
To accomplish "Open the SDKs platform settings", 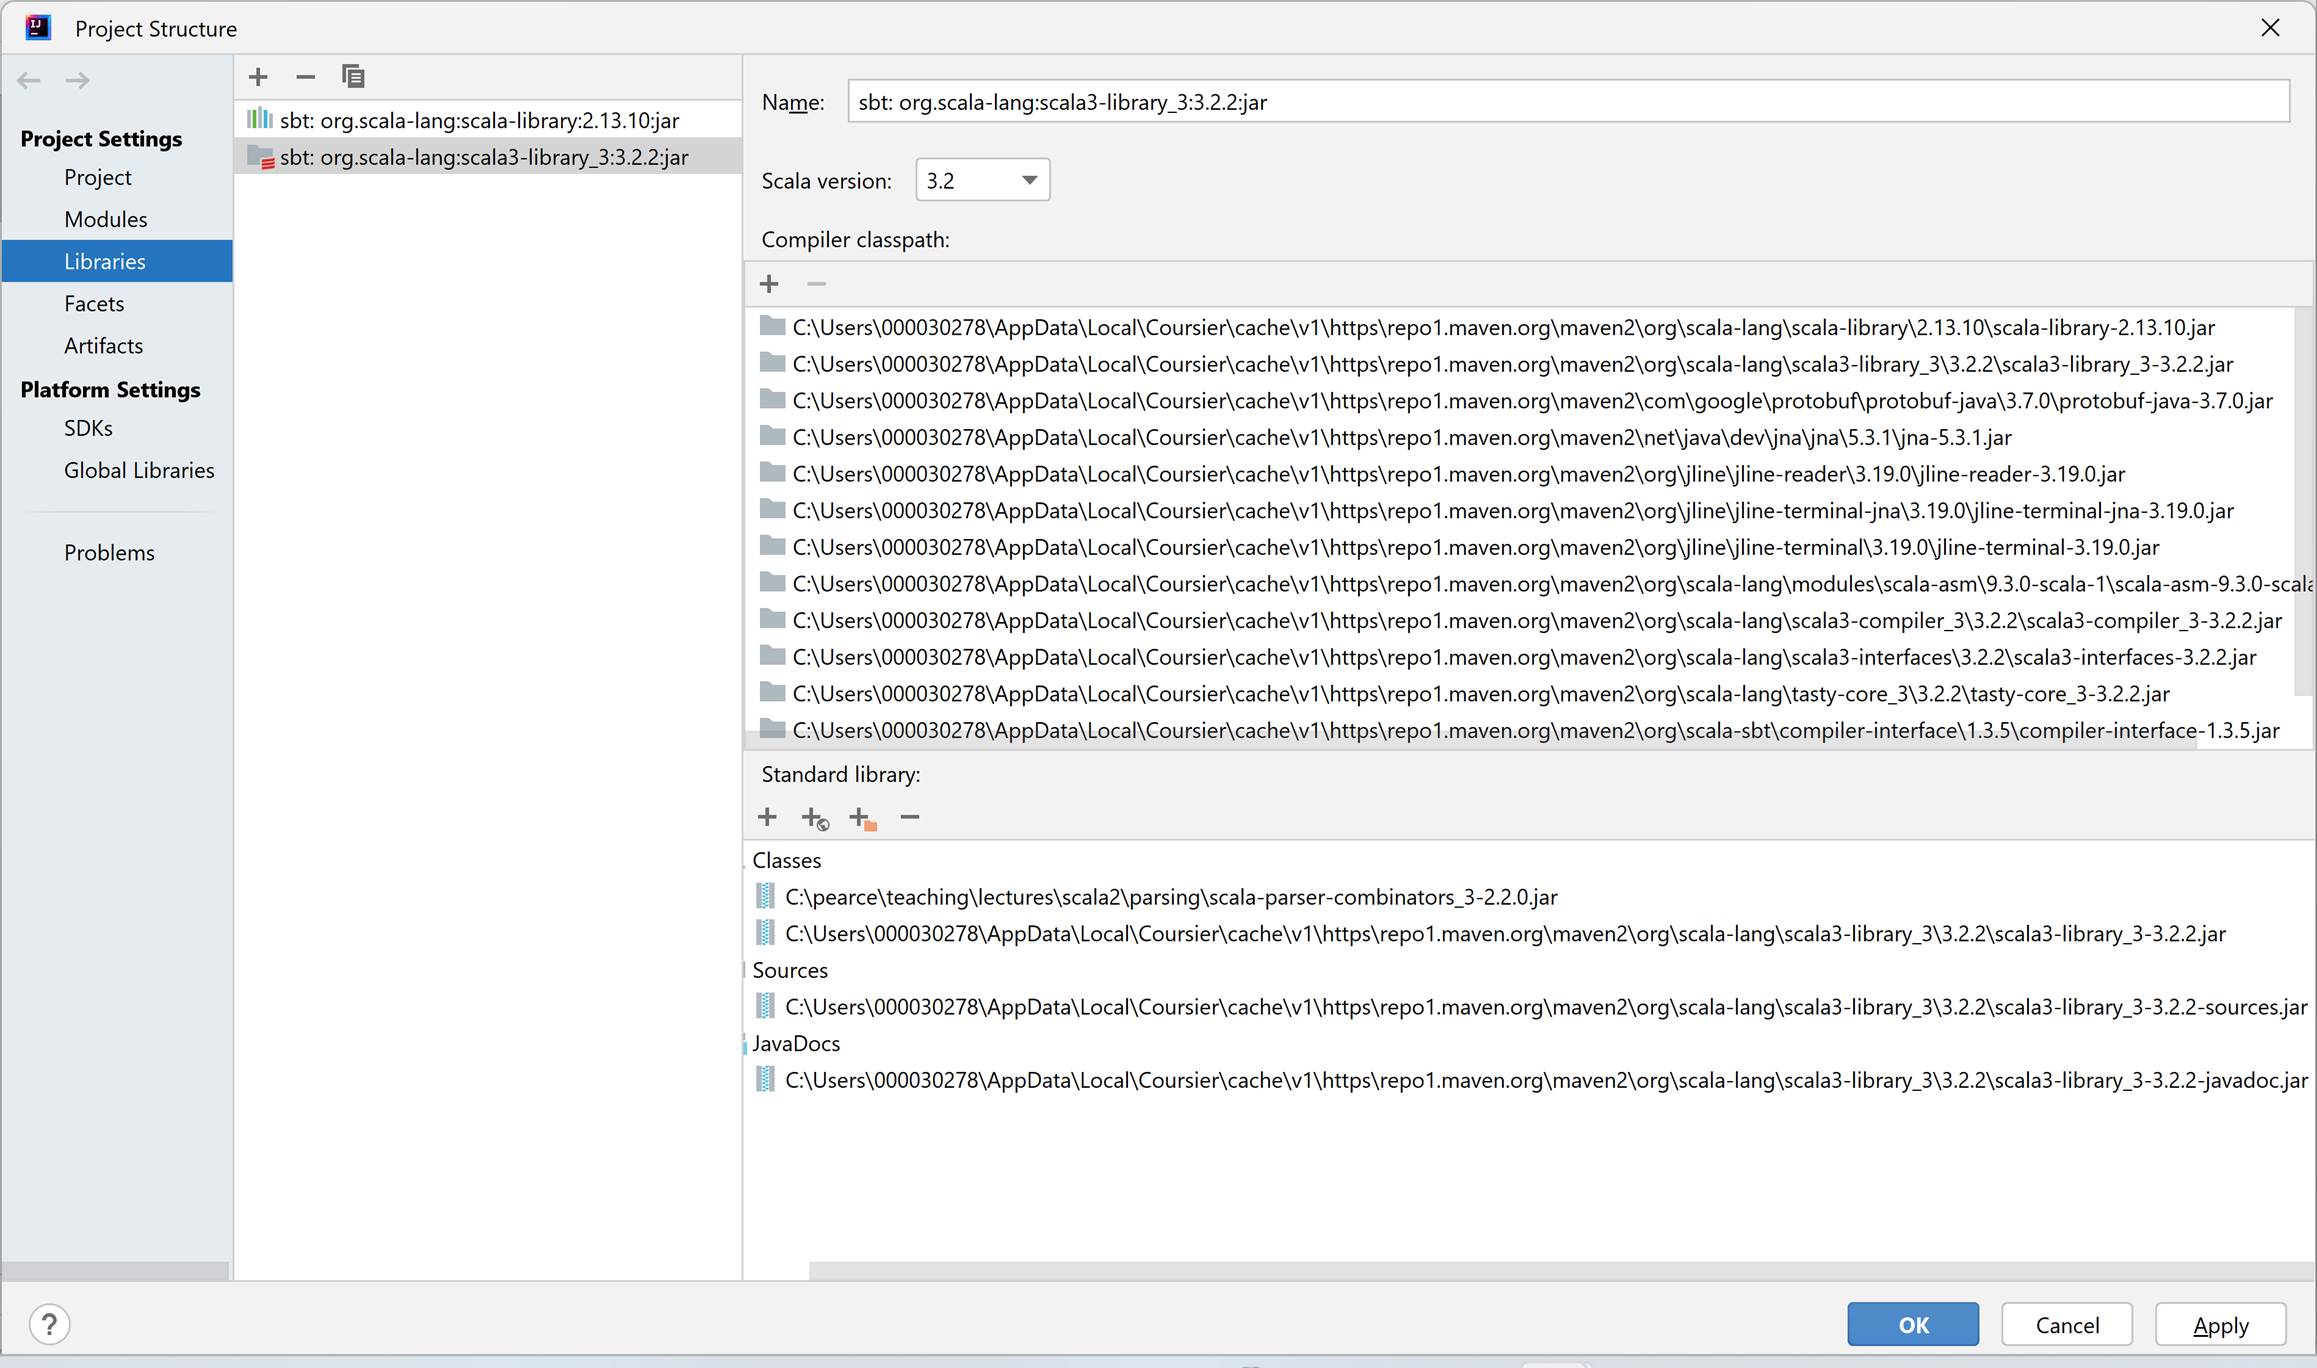I will coord(88,428).
